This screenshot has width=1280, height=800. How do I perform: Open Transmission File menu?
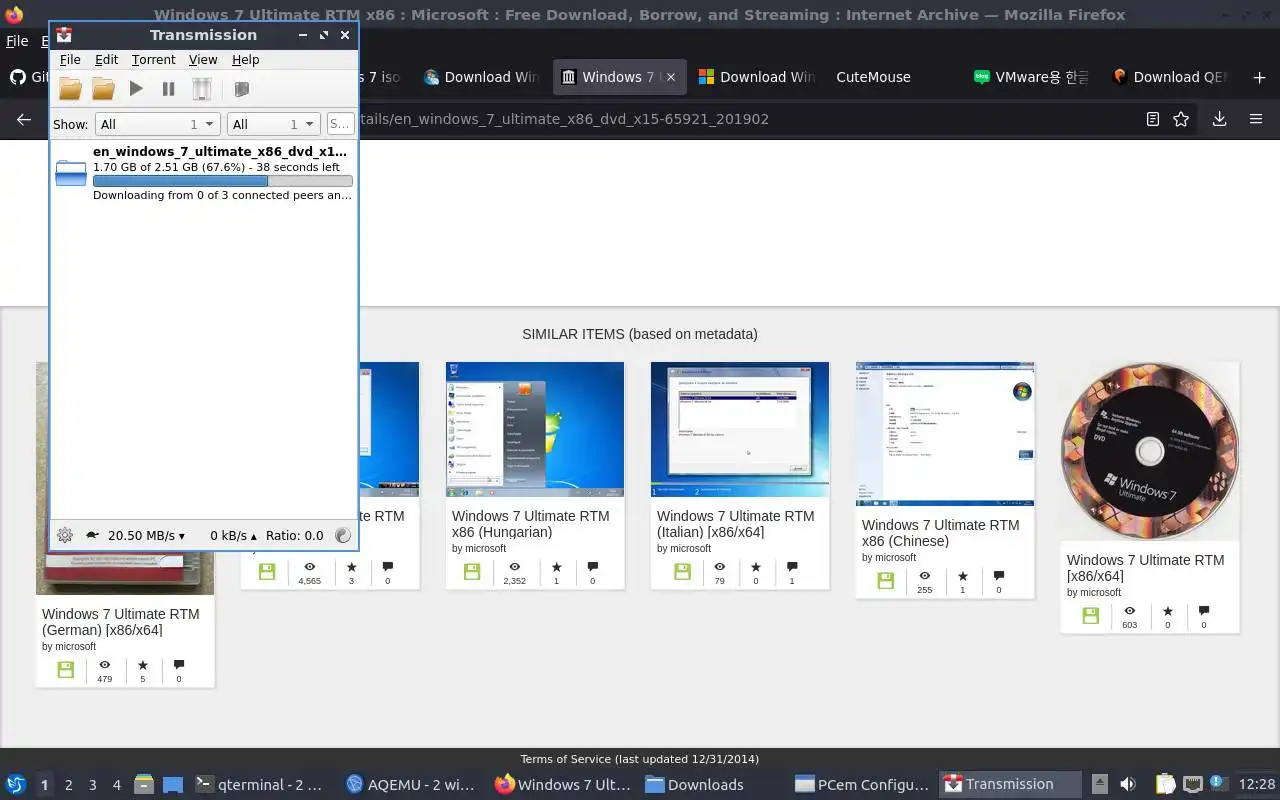(x=70, y=60)
